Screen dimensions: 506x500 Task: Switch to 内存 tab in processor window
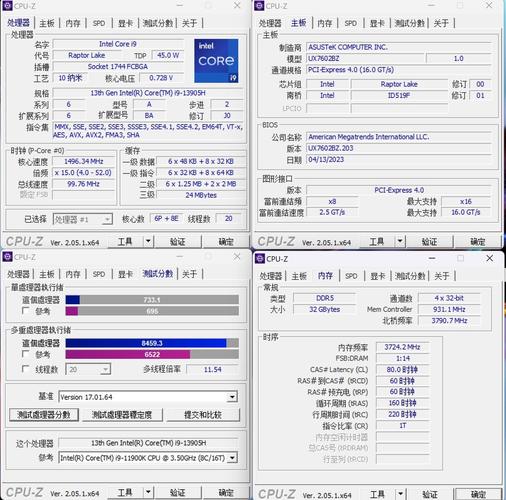point(73,23)
